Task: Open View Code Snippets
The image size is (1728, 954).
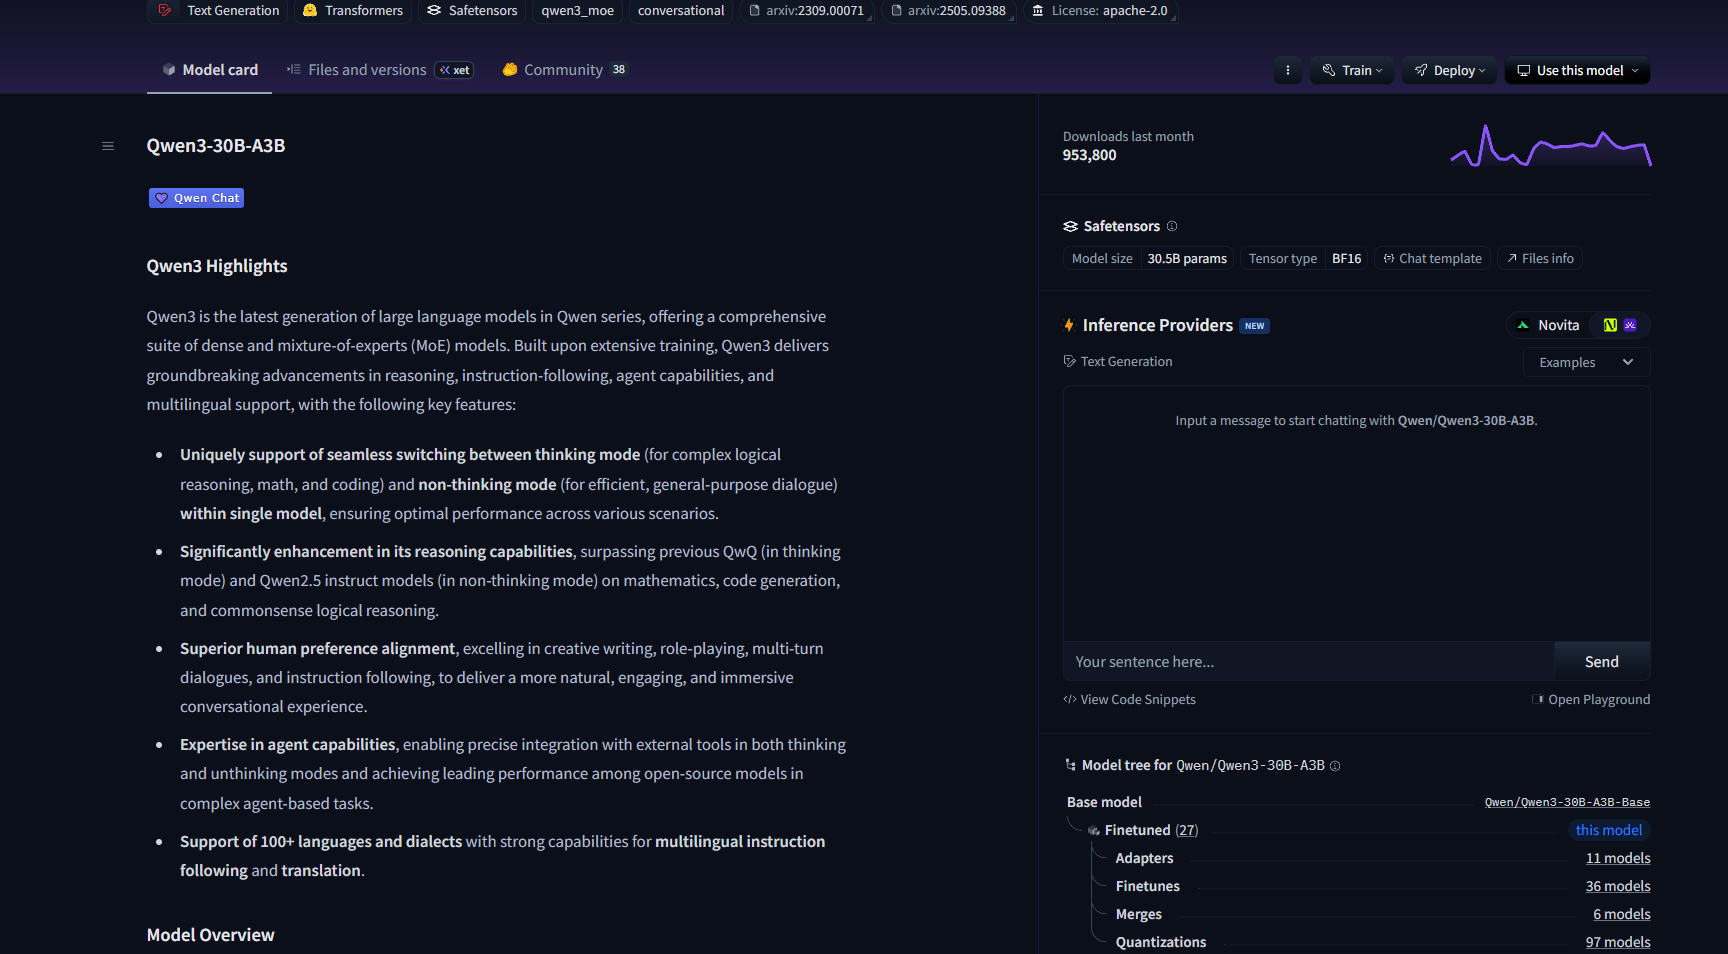Action: [x=1130, y=700]
